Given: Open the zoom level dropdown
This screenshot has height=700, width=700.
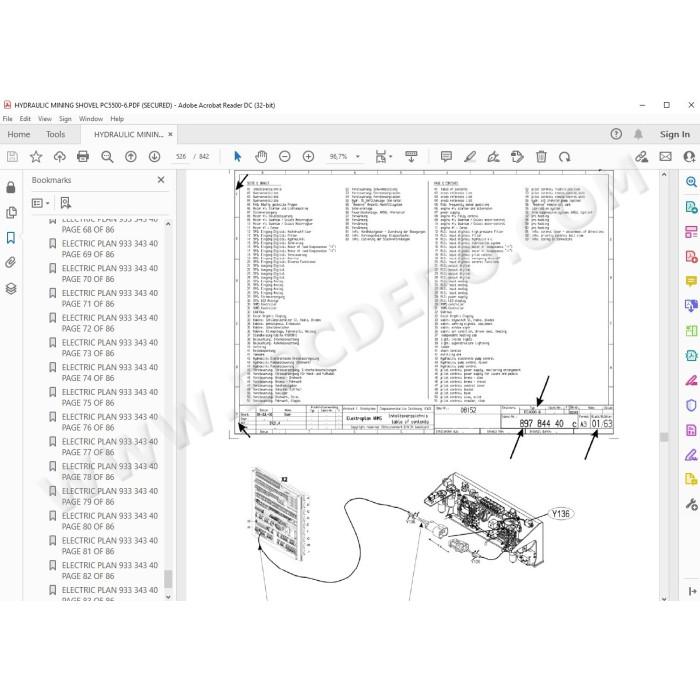Looking at the screenshot, I should [x=358, y=157].
